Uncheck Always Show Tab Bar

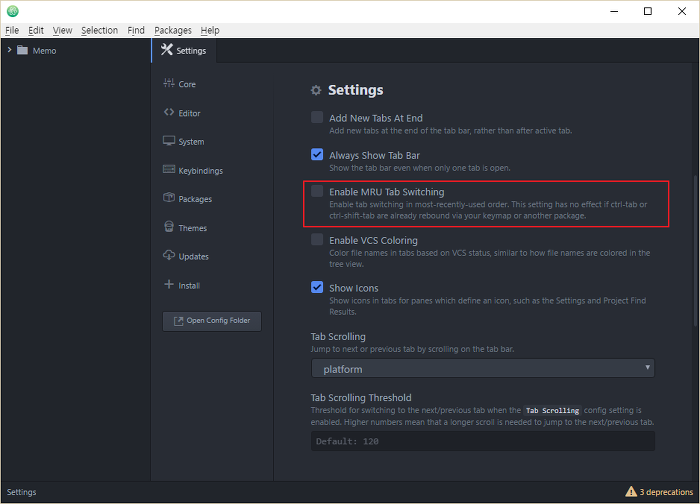point(317,154)
